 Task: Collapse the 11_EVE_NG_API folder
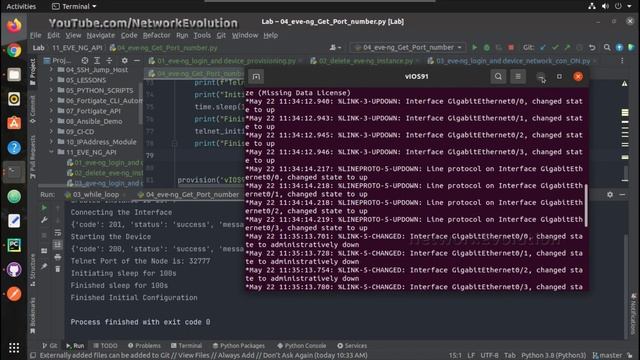tap(51, 152)
